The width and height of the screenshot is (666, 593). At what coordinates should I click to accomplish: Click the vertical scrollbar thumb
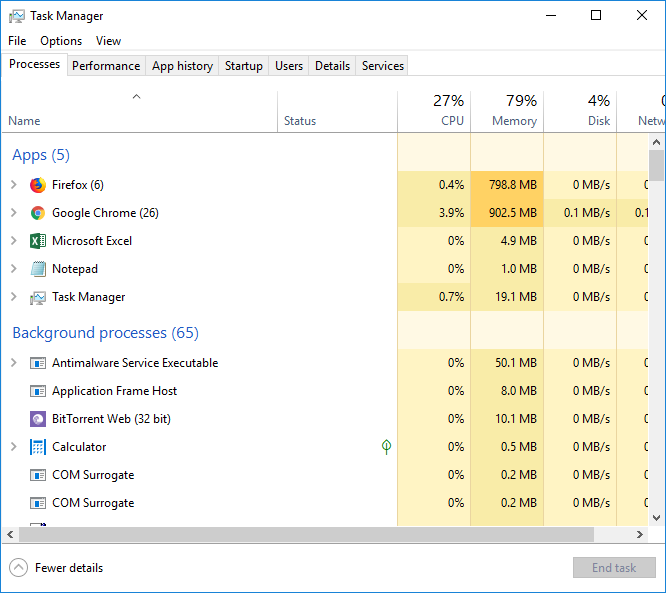[x=656, y=165]
